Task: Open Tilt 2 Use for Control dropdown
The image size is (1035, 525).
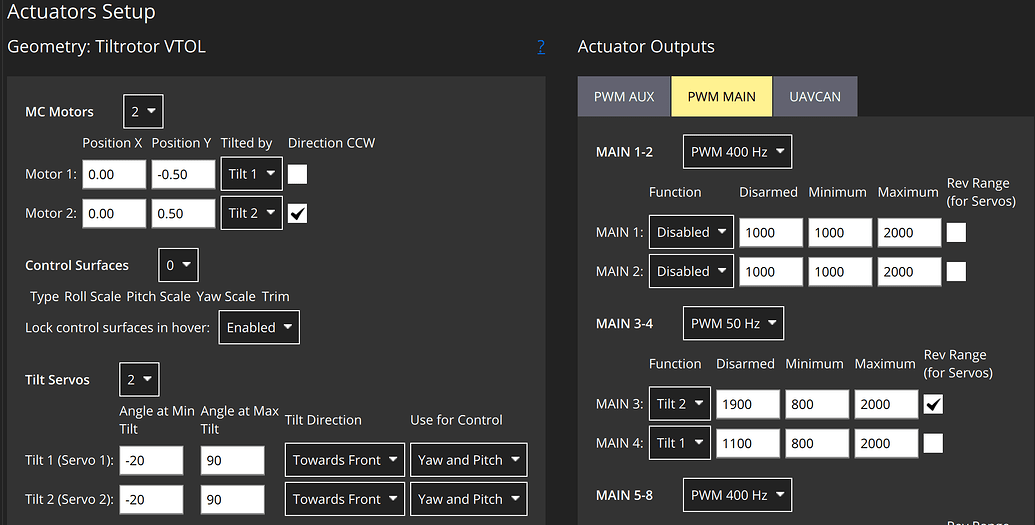Action: [469, 499]
